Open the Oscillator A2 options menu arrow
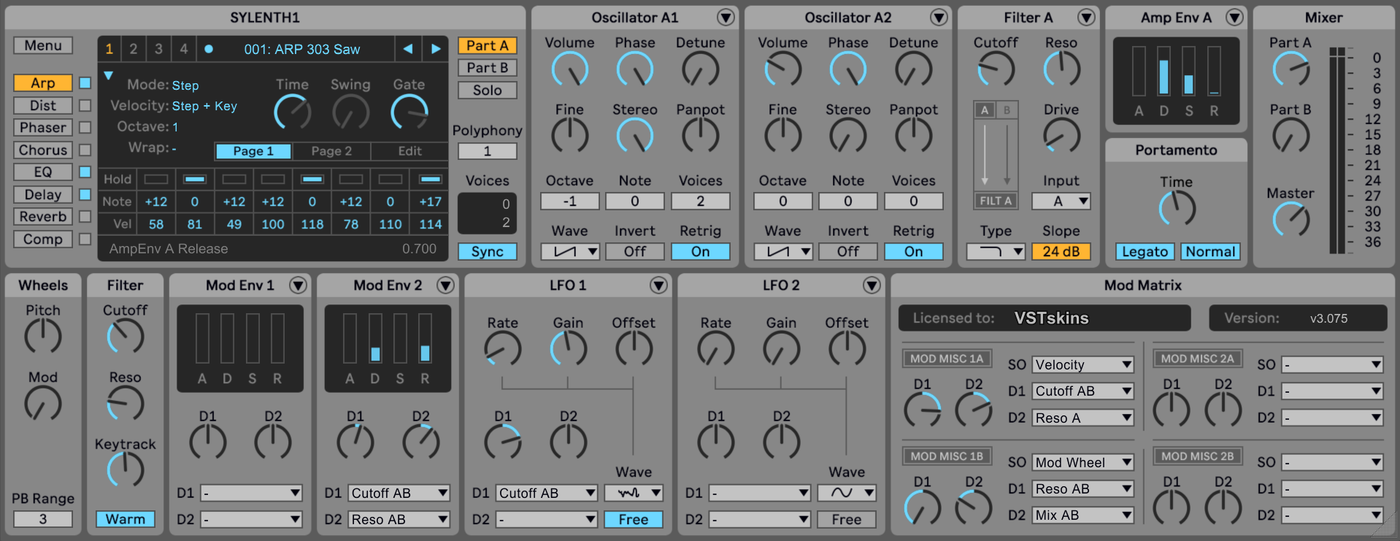The image size is (1400, 541). [x=938, y=17]
